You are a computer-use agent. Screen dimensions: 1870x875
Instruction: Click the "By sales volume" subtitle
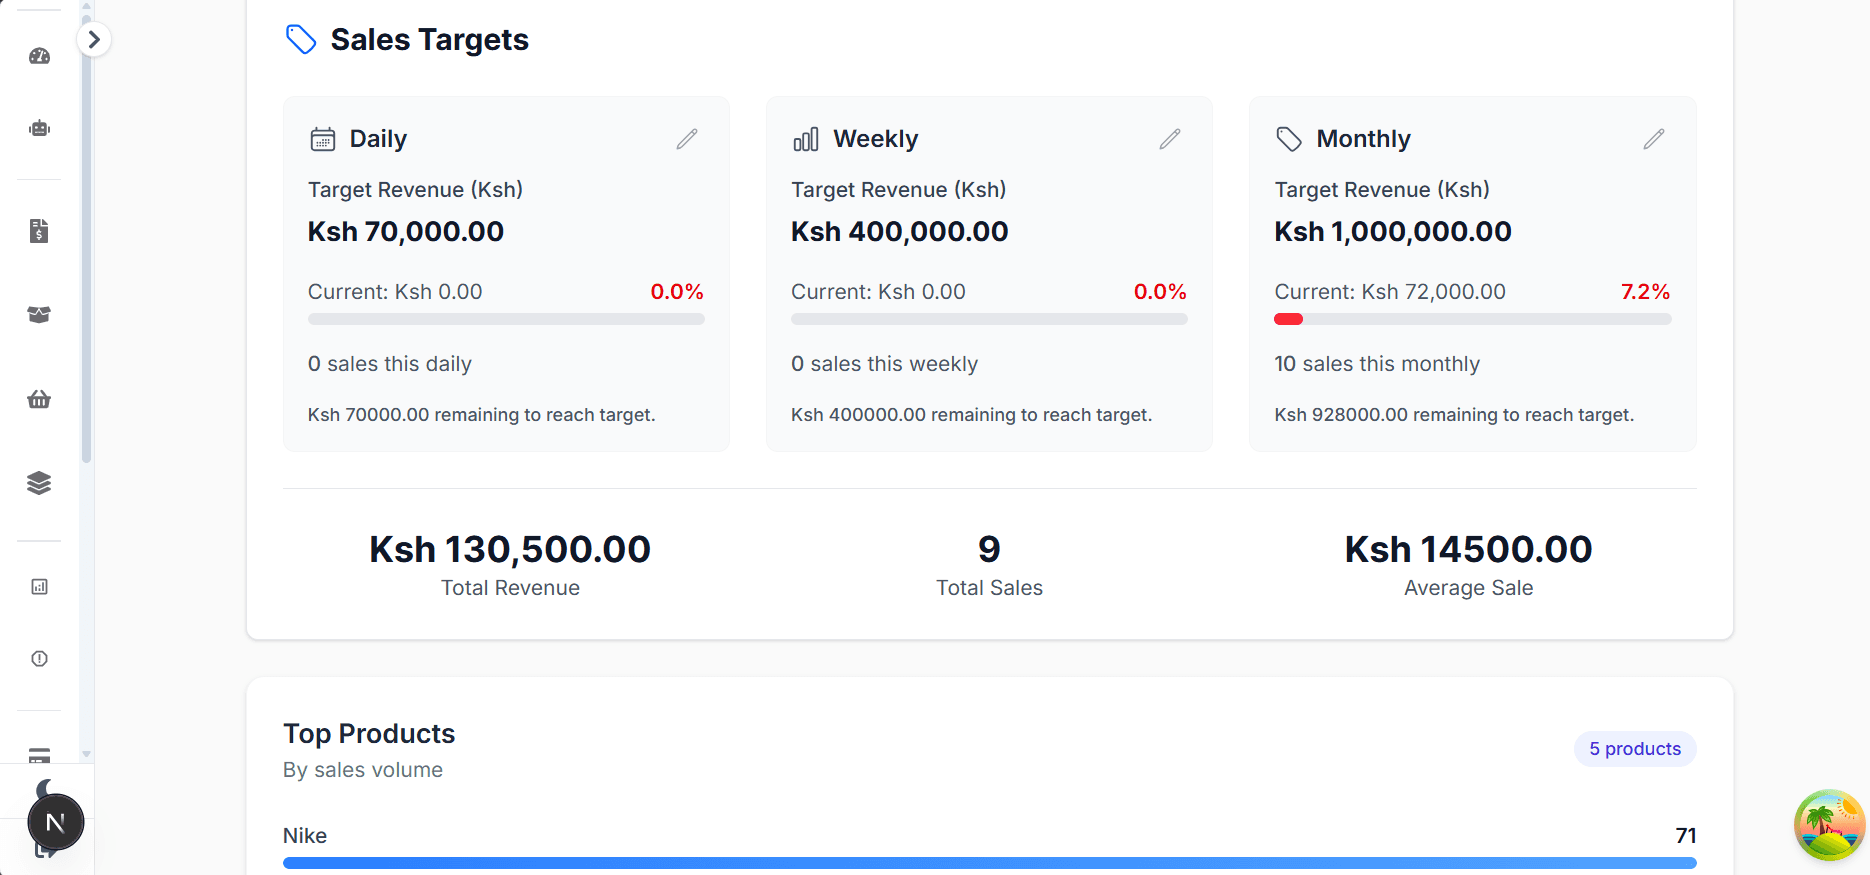[363, 770]
